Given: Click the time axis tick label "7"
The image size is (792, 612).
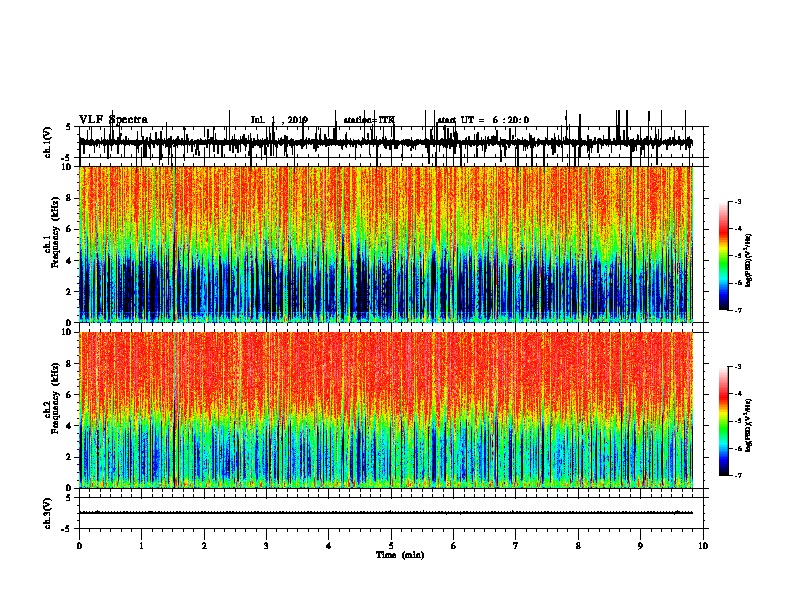Looking at the screenshot, I should coord(516,546).
